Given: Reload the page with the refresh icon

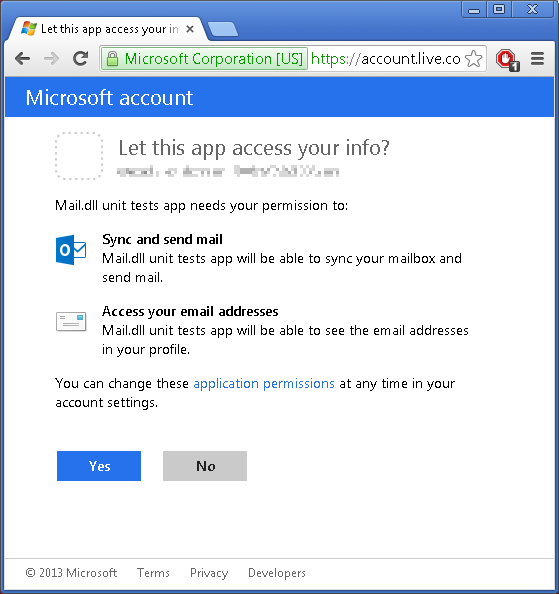Looking at the screenshot, I should 81,58.
